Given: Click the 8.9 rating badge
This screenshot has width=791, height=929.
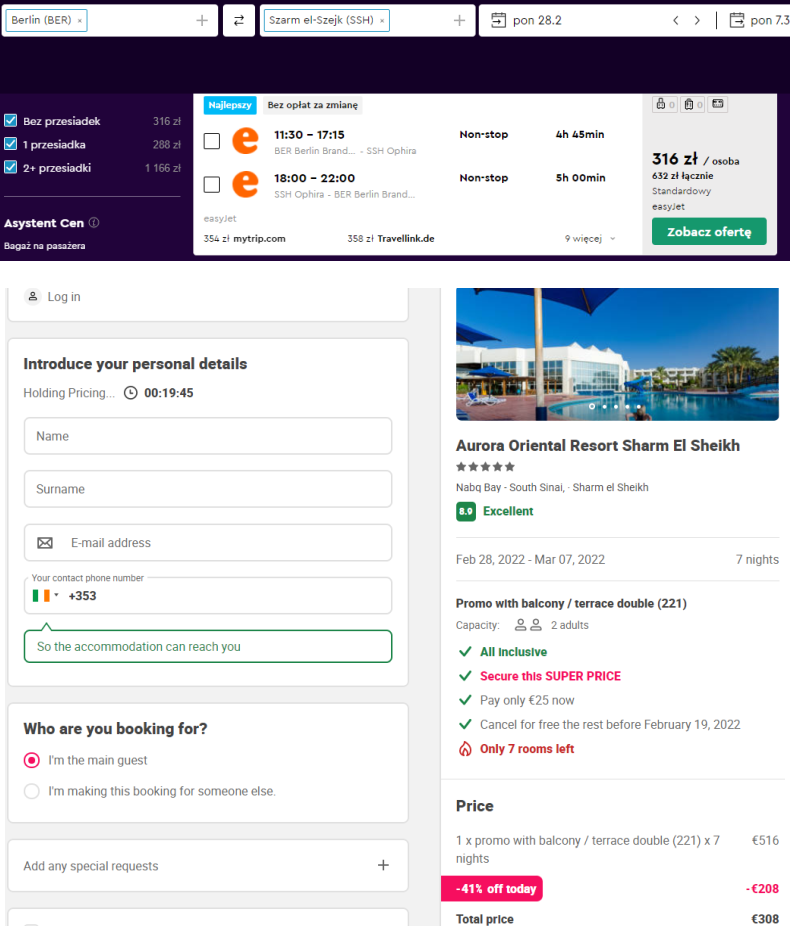Looking at the screenshot, I should [466, 511].
